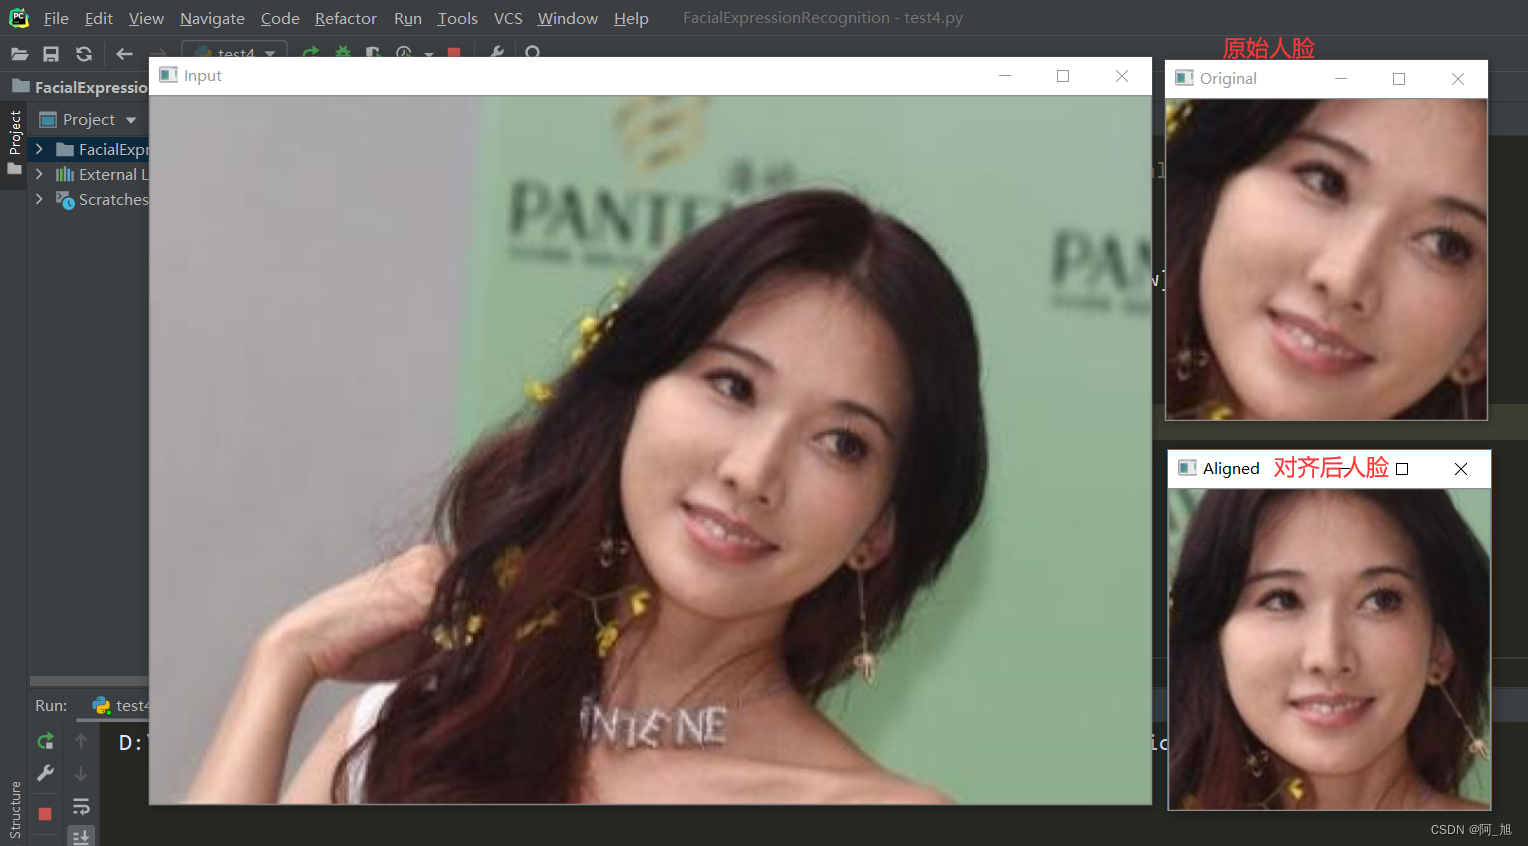Click the Scratches and Consoles icon

65,200
